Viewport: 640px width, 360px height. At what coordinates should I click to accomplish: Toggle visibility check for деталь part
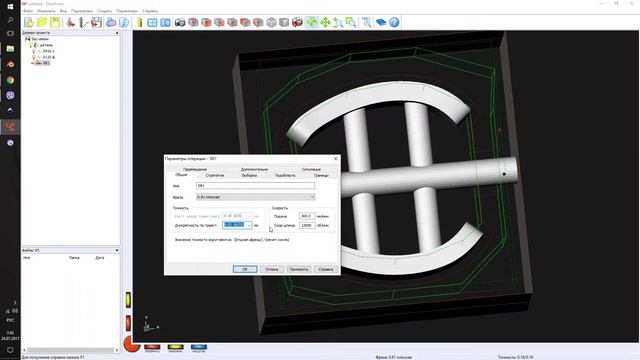tap(31, 45)
